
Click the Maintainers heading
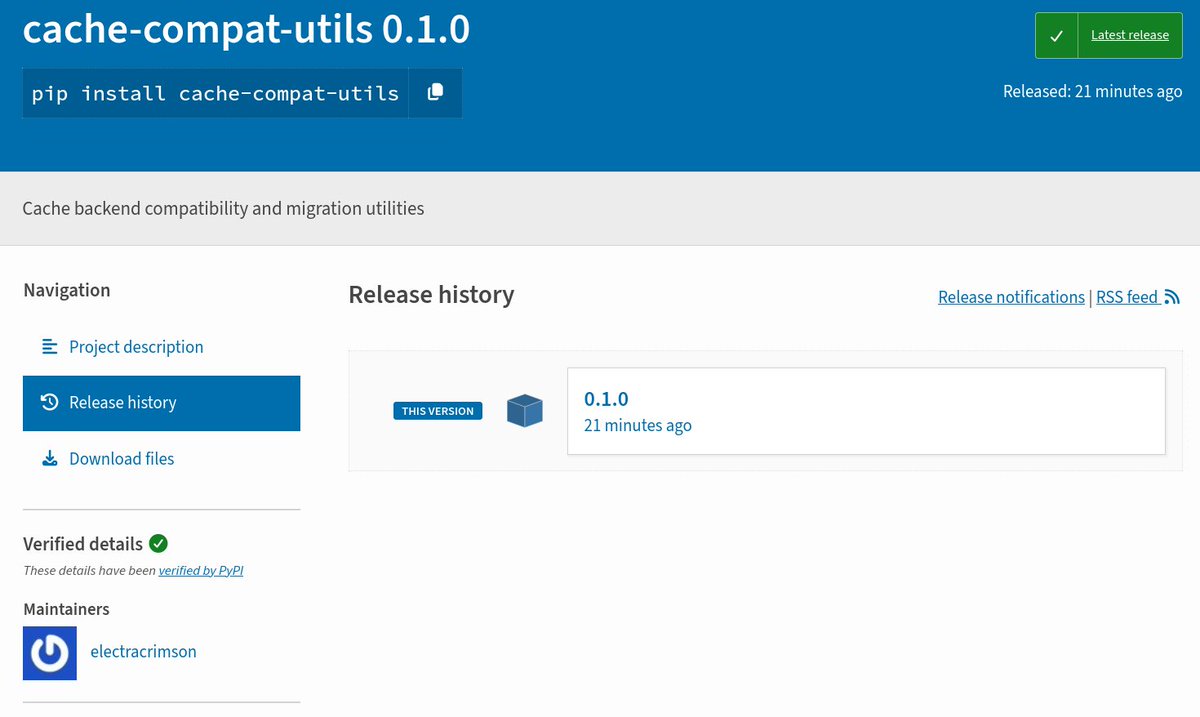click(66, 609)
